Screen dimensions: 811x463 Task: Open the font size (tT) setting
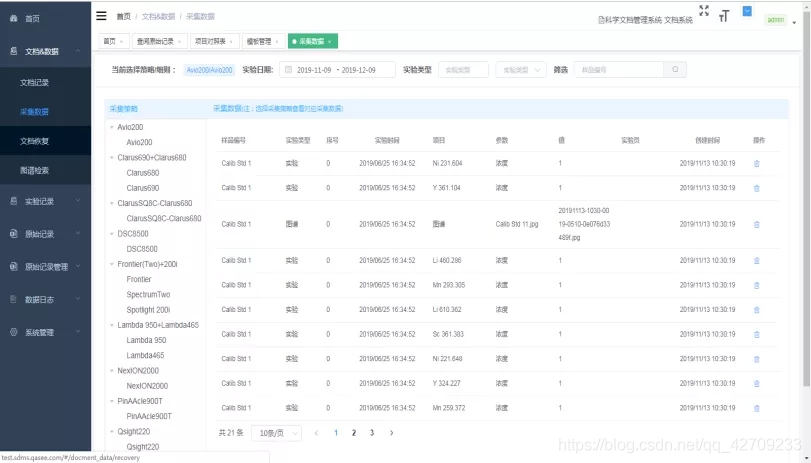click(x=724, y=17)
